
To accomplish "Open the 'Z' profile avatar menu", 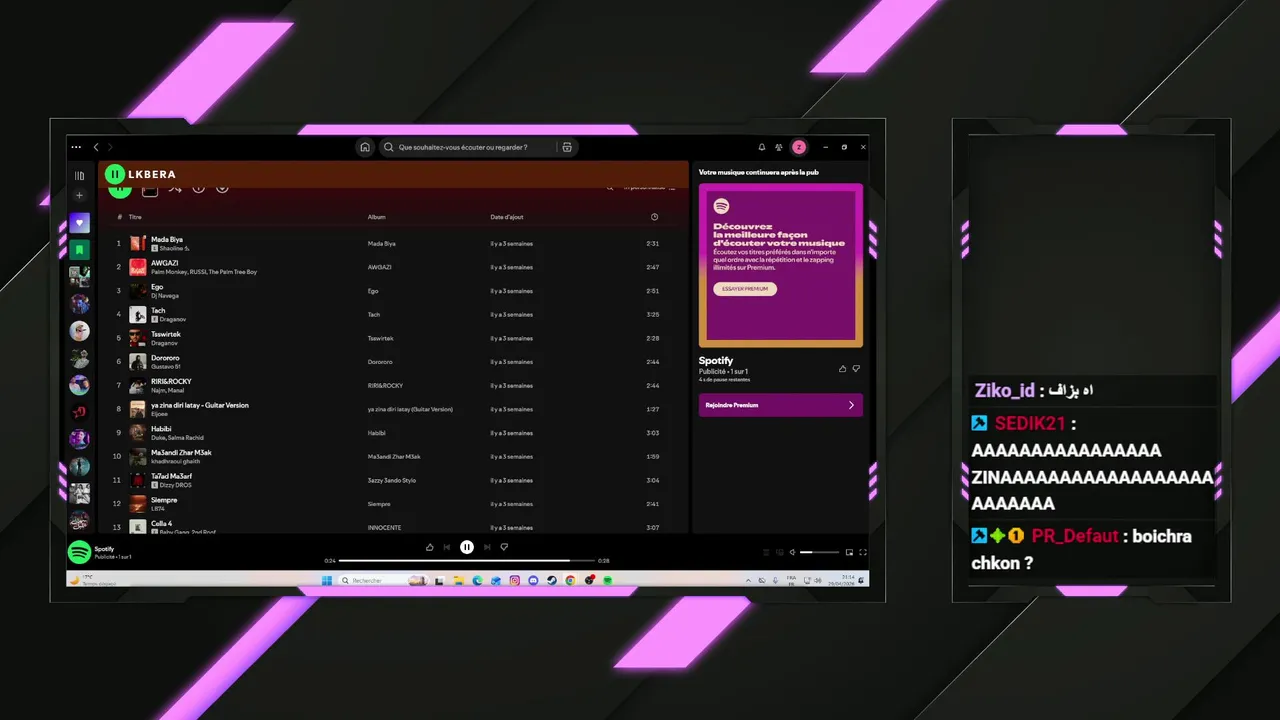I will tap(799, 147).
